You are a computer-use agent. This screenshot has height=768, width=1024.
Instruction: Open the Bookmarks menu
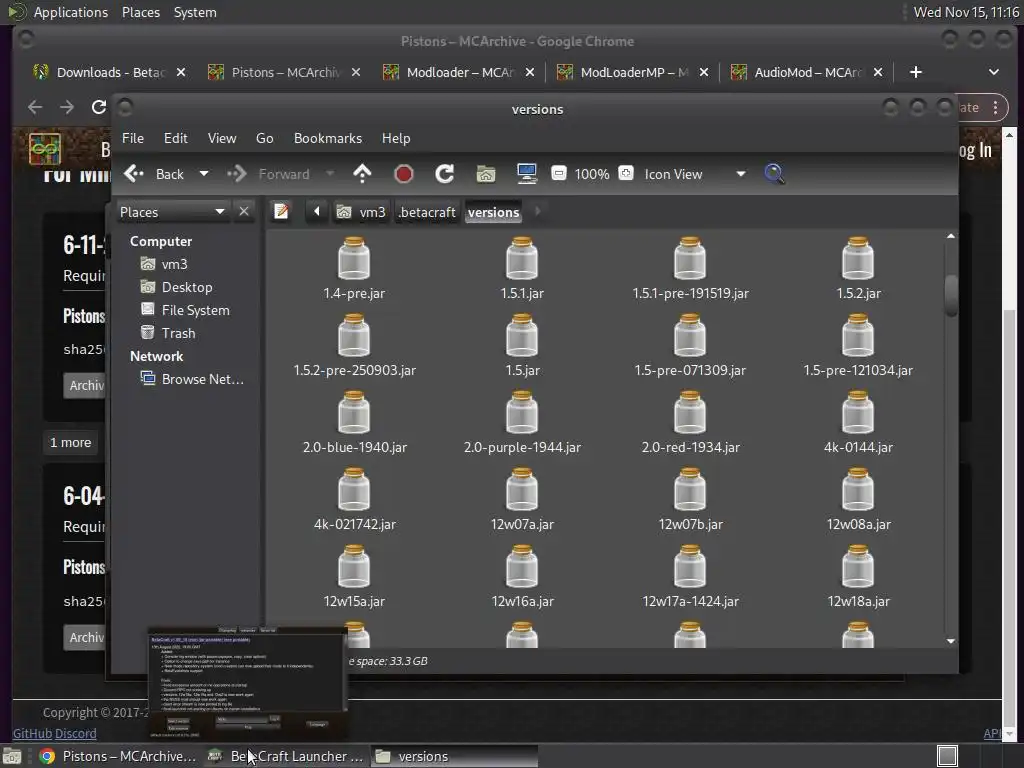pyautogui.click(x=327, y=138)
